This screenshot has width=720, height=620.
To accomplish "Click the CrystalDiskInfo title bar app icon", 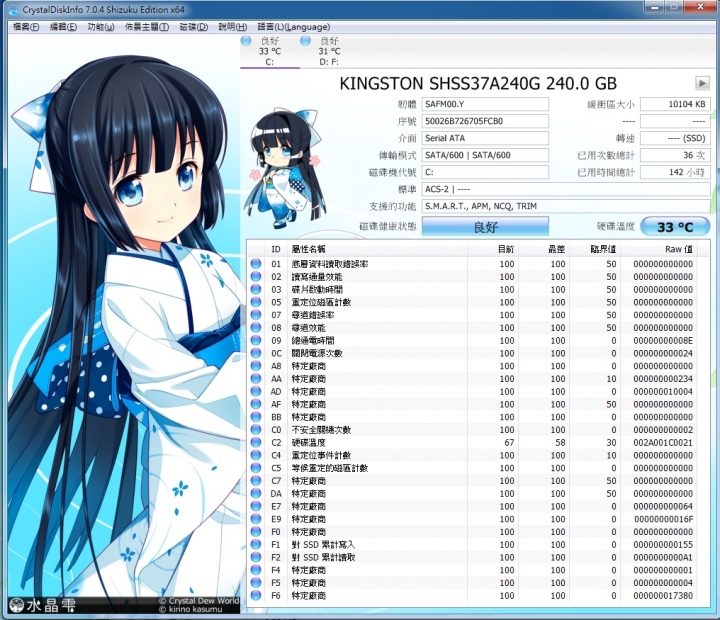I will (13, 9).
